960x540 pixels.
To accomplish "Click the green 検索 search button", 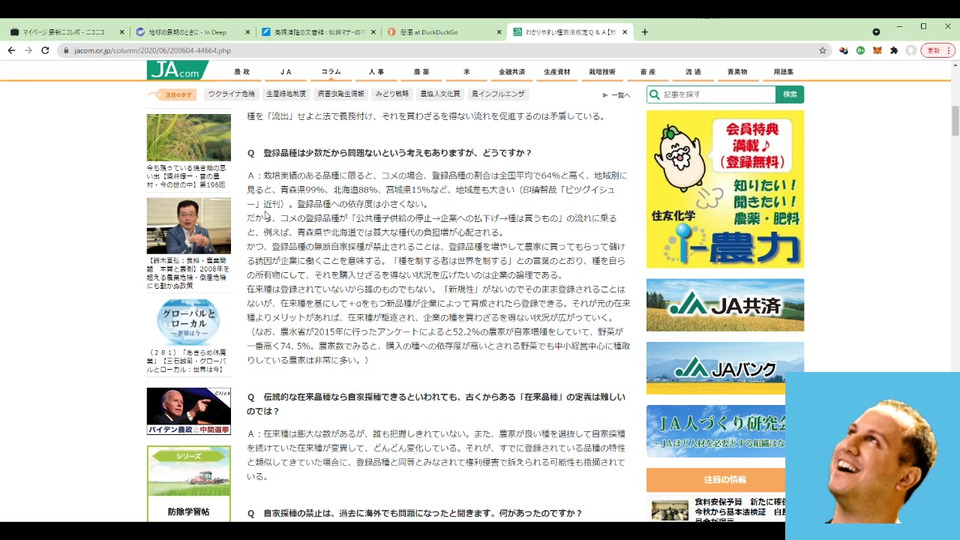I will [790, 94].
